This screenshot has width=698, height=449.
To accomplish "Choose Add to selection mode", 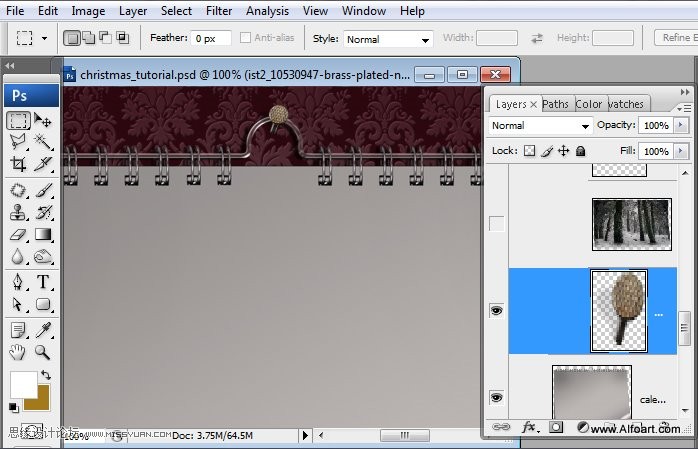I will click(x=89, y=38).
